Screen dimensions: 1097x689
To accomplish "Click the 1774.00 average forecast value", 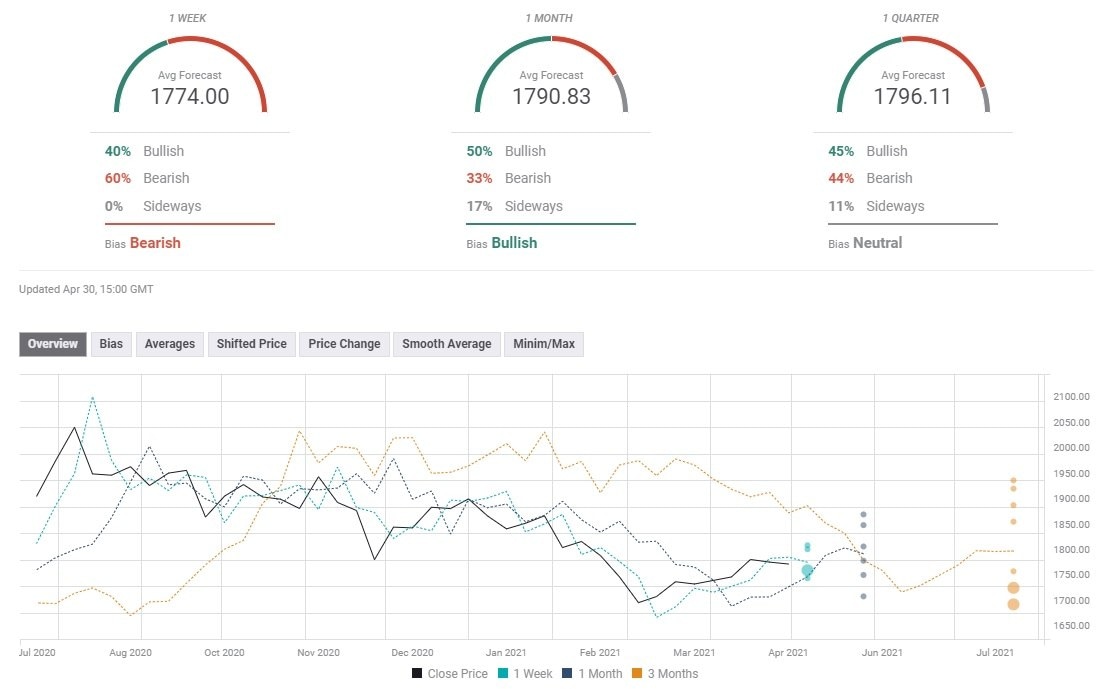I will point(190,96).
